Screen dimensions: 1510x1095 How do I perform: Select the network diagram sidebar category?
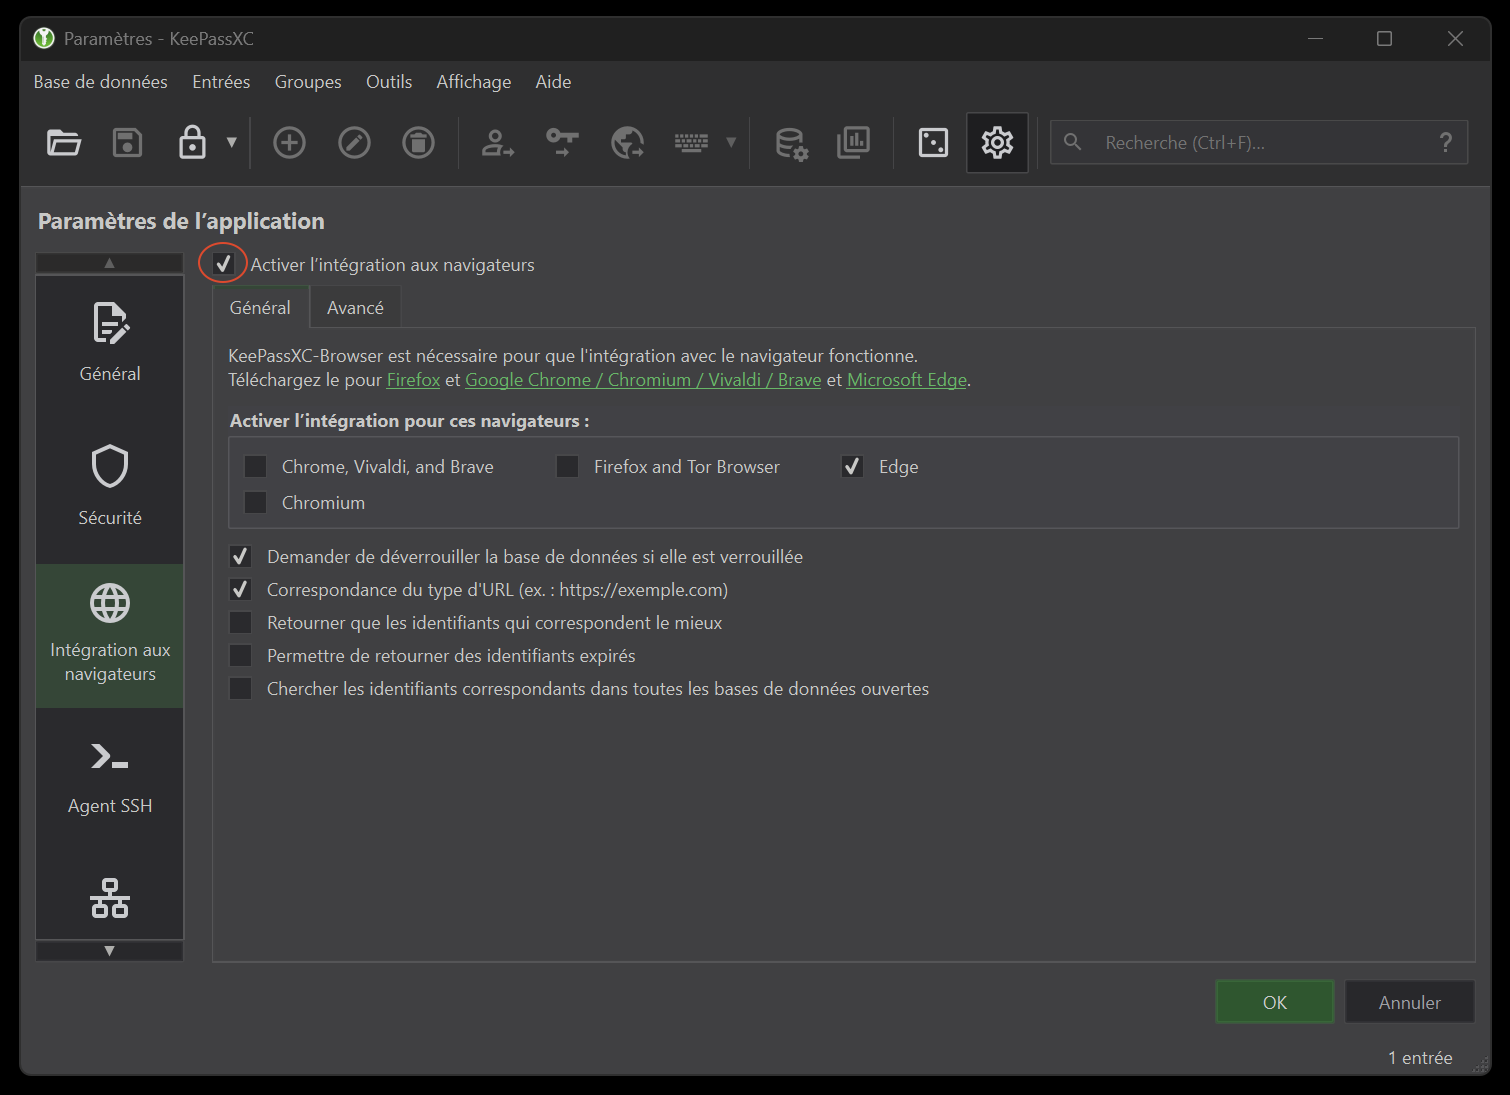click(110, 897)
